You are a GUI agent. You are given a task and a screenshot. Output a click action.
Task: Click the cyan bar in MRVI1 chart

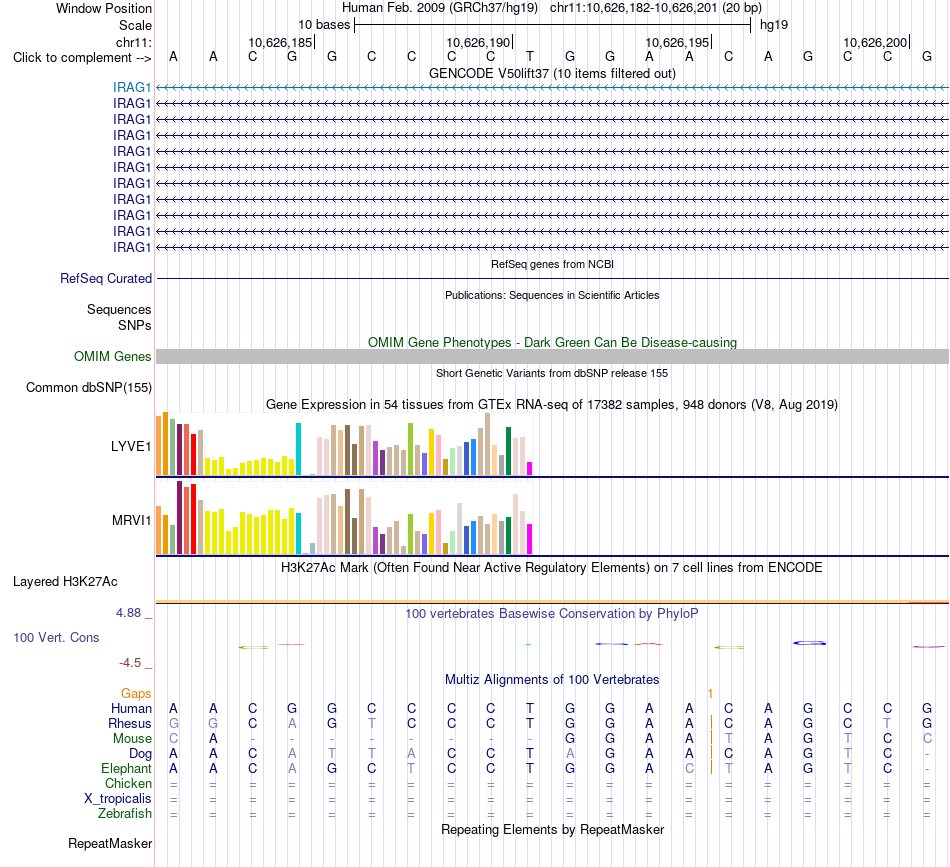298,534
